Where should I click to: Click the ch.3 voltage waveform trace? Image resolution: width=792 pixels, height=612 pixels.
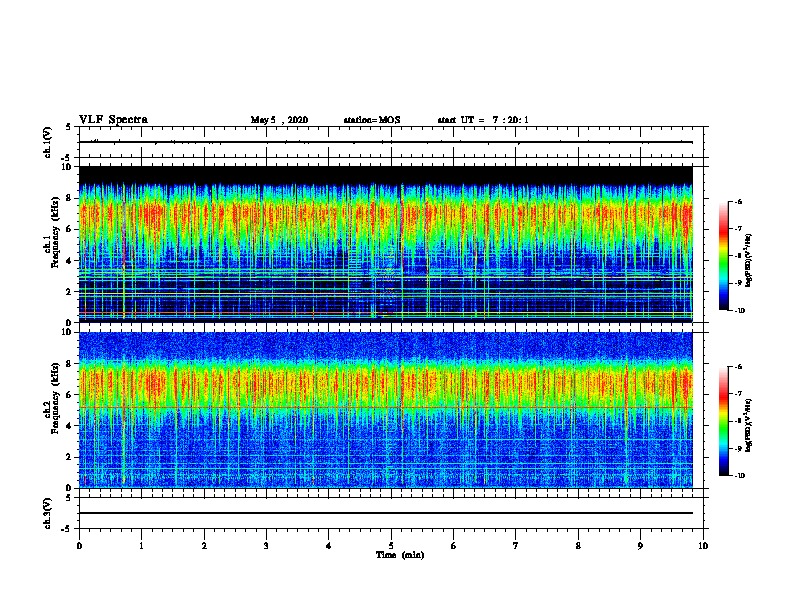385,513
